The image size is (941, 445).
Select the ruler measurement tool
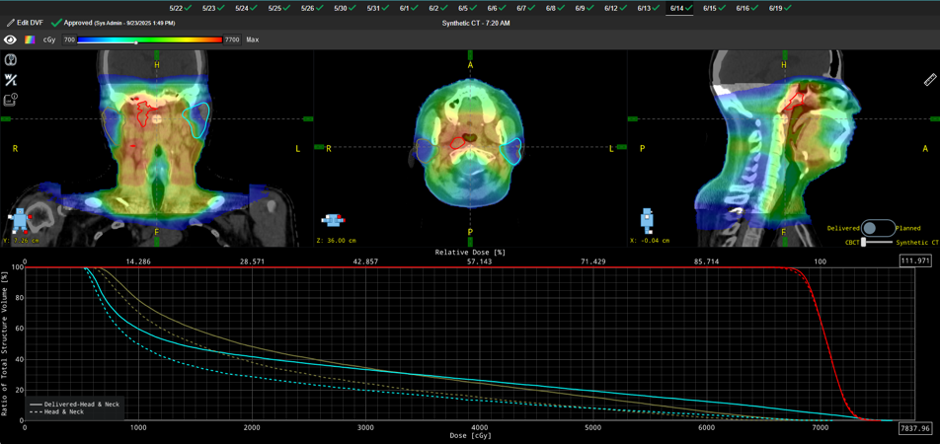[x=929, y=80]
